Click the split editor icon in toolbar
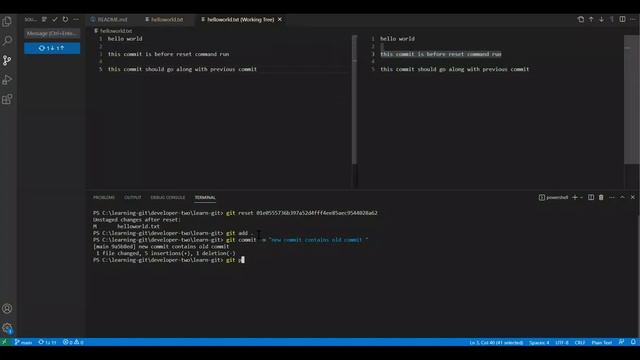 tap(622, 19)
